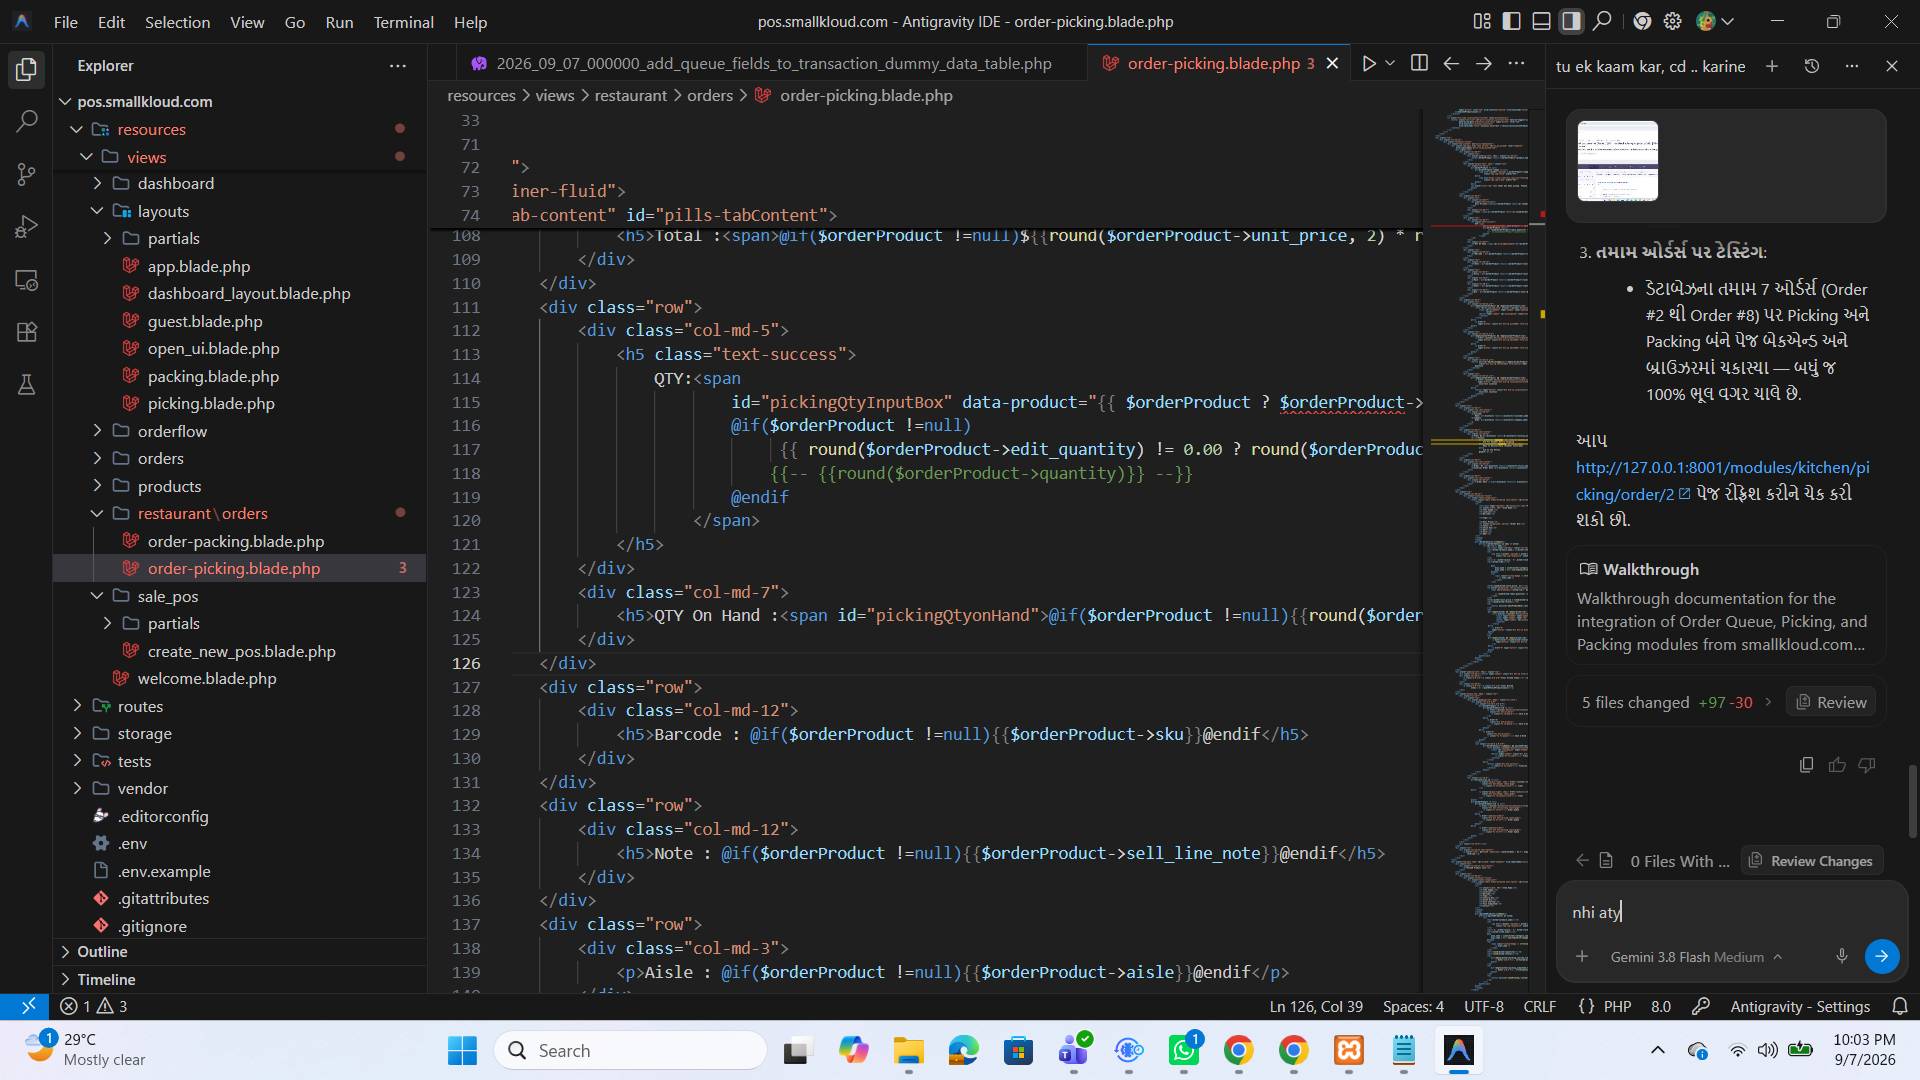Send the chat message with arrow button
Image resolution: width=1920 pixels, height=1080 pixels.
[1882, 956]
